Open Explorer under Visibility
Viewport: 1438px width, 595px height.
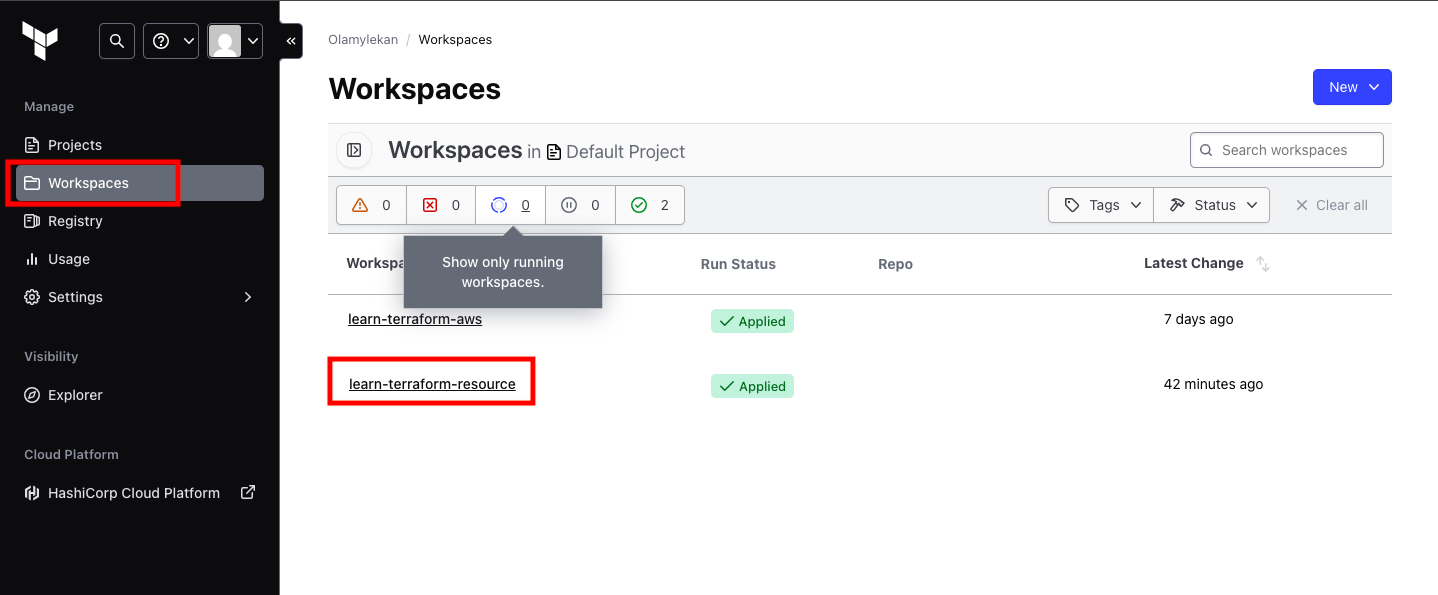(x=140, y=395)
